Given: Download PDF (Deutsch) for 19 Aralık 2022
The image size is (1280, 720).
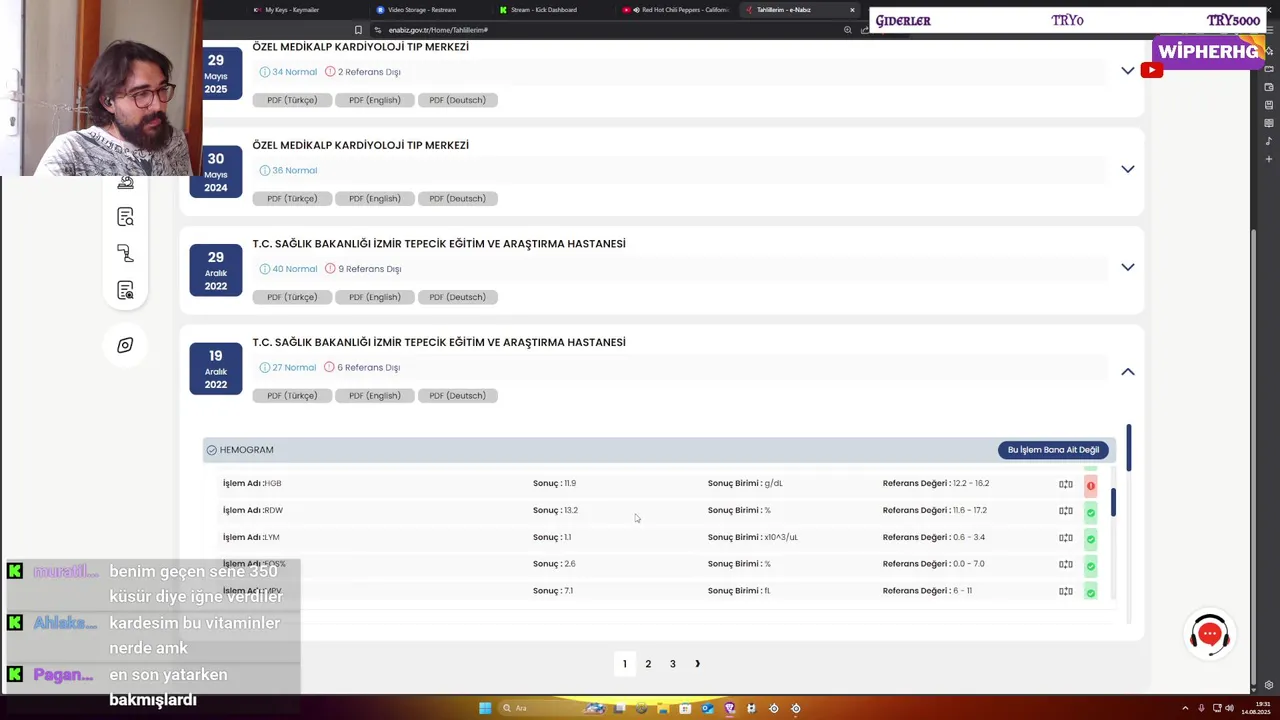Looking at the screenshot, I should 458,395.
